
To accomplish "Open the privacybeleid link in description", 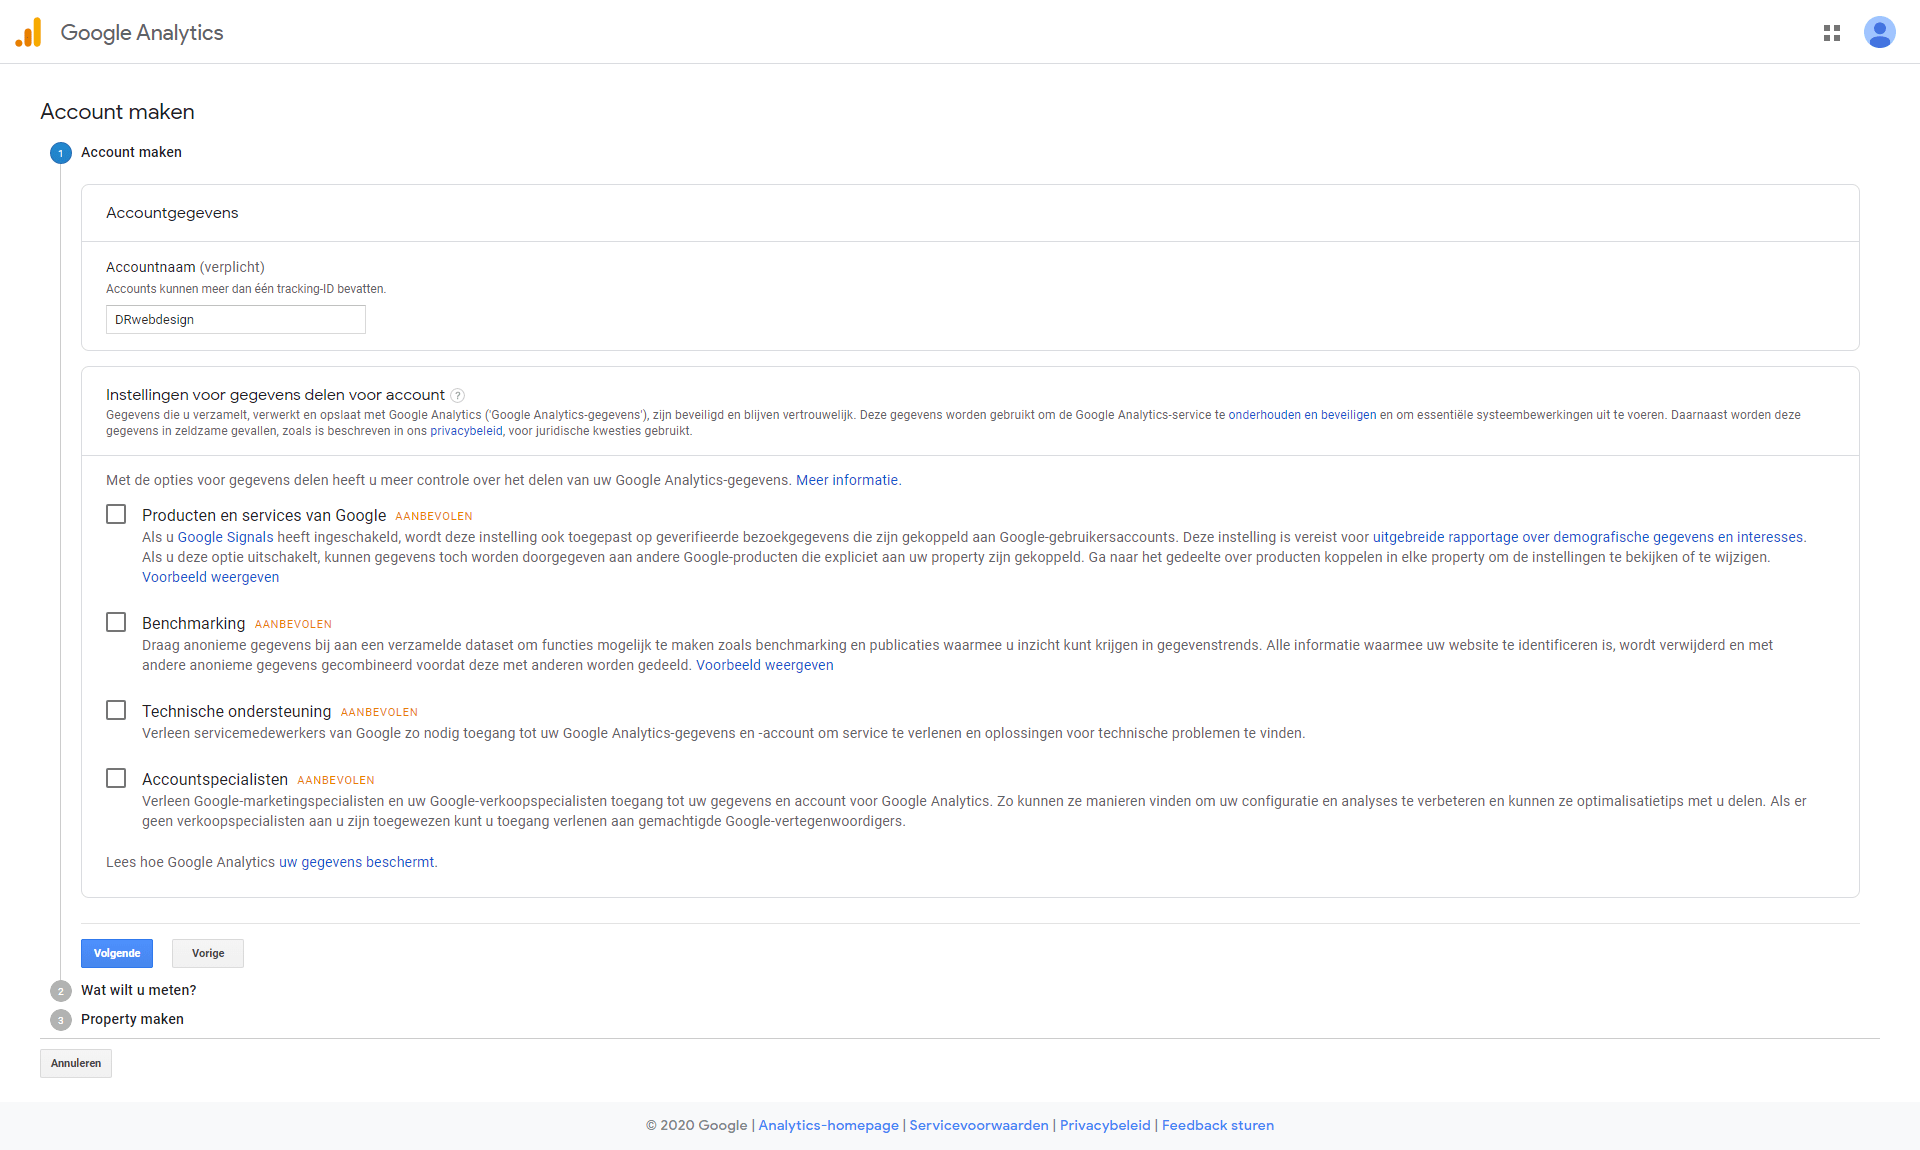I will coord(466,431).
